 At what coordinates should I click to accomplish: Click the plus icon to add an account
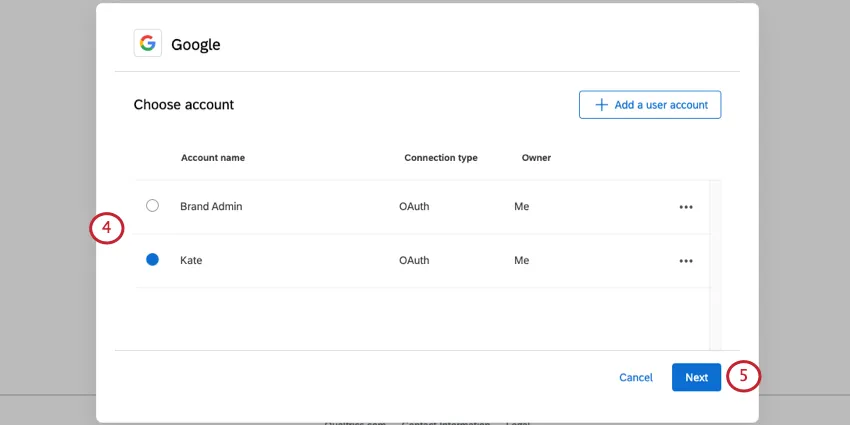(601, 105)
